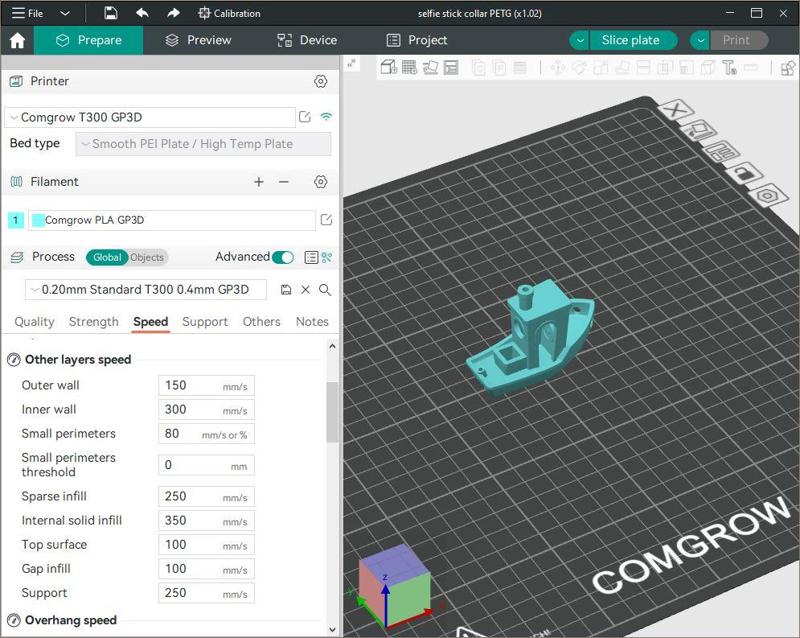Click the save project icon
This screenshot has width=800, height=638.
pyautogui.click(x=111, y=13)
